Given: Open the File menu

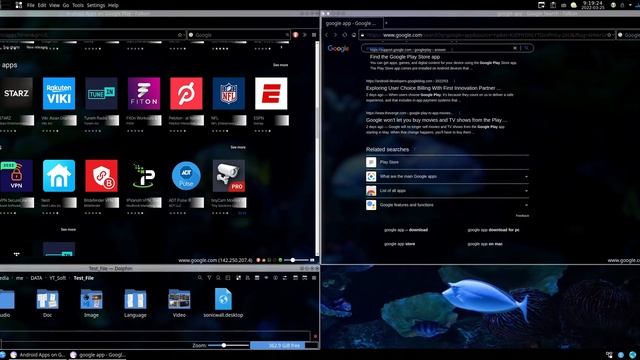Looking at the screenshot, I should [31, 5].
